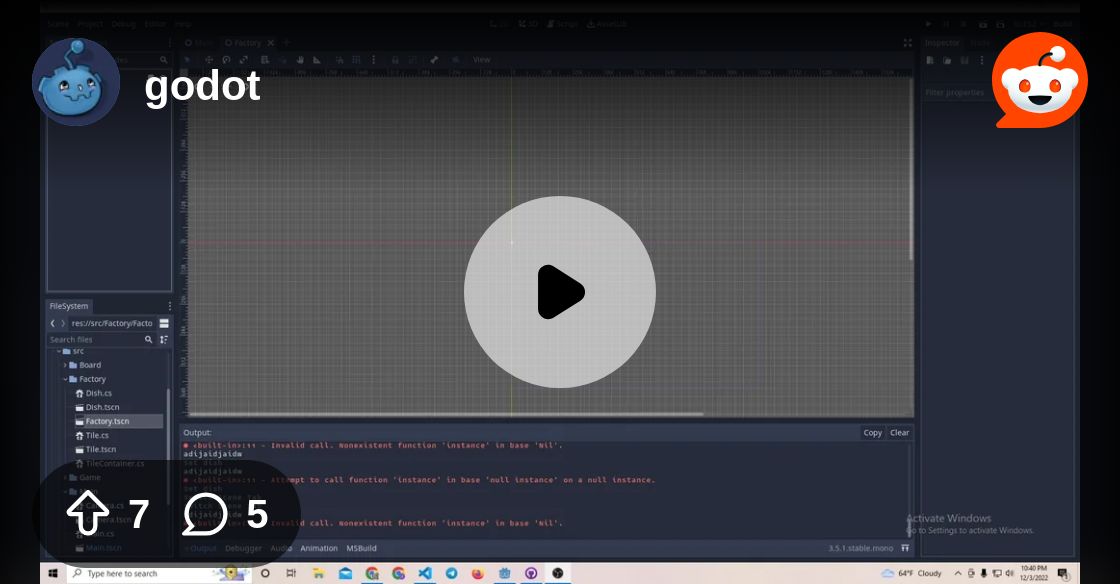Click the horizontal scrollbar of the viewport
This screenshot has height=584, width=1120.
pos(446,413)
